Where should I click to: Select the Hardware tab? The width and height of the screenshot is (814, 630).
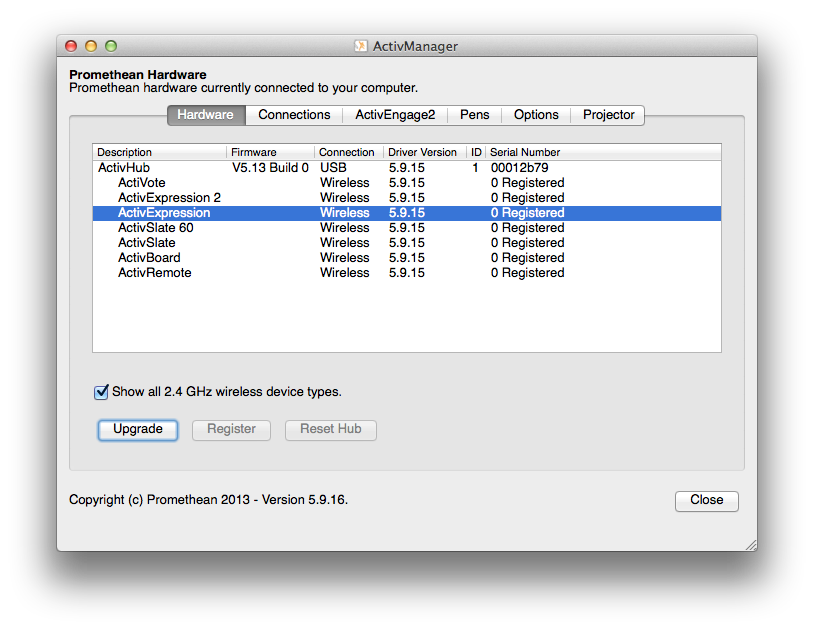[205, 115]
